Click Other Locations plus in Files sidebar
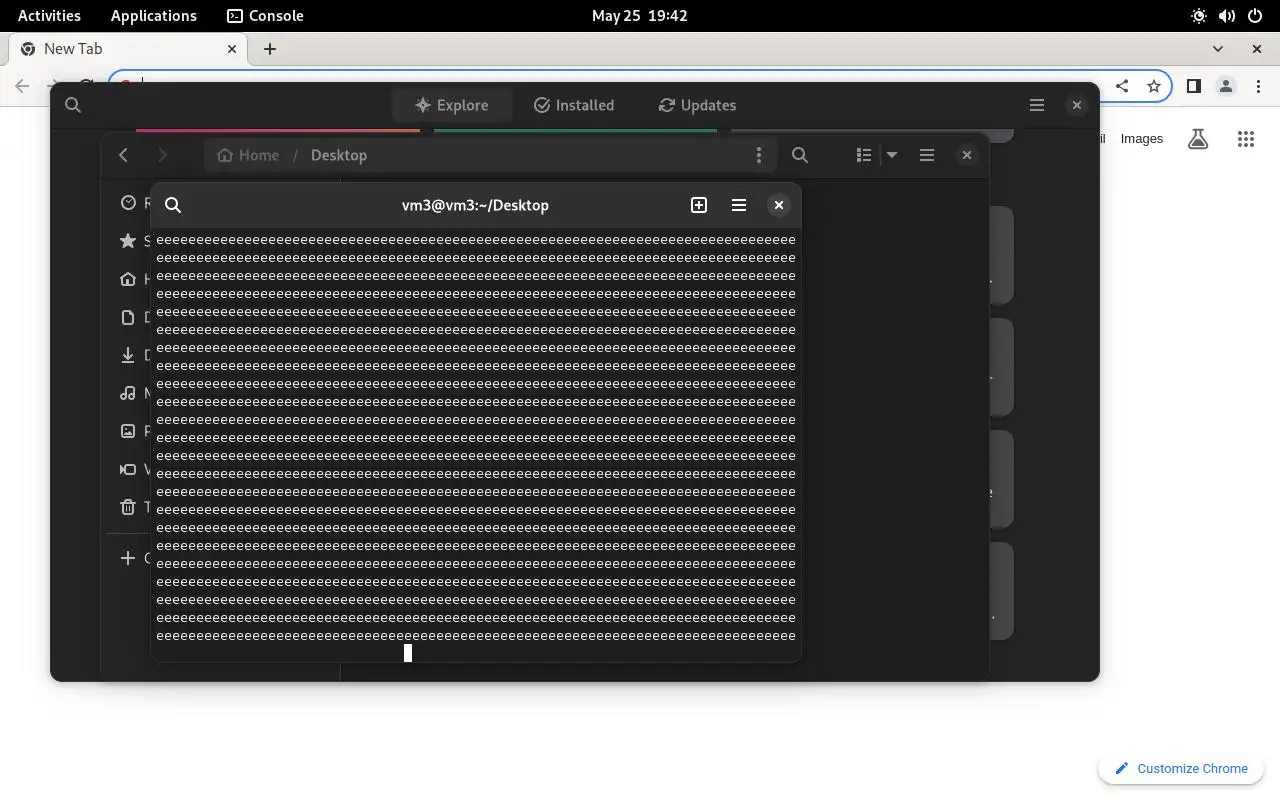The height and width of the screenshot is (800, 1280). point(128,558)
